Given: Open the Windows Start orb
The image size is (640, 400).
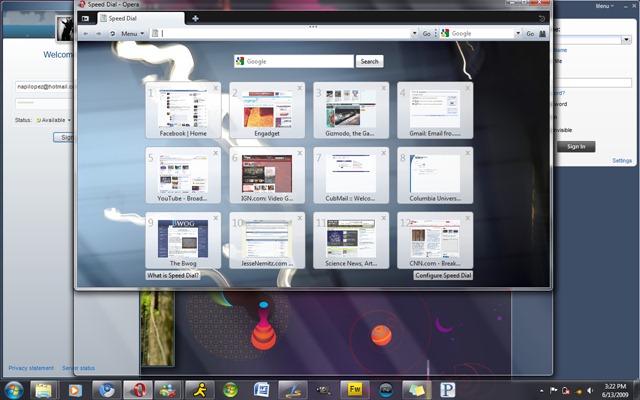Looking at the screenshot, I should point(14,390).
